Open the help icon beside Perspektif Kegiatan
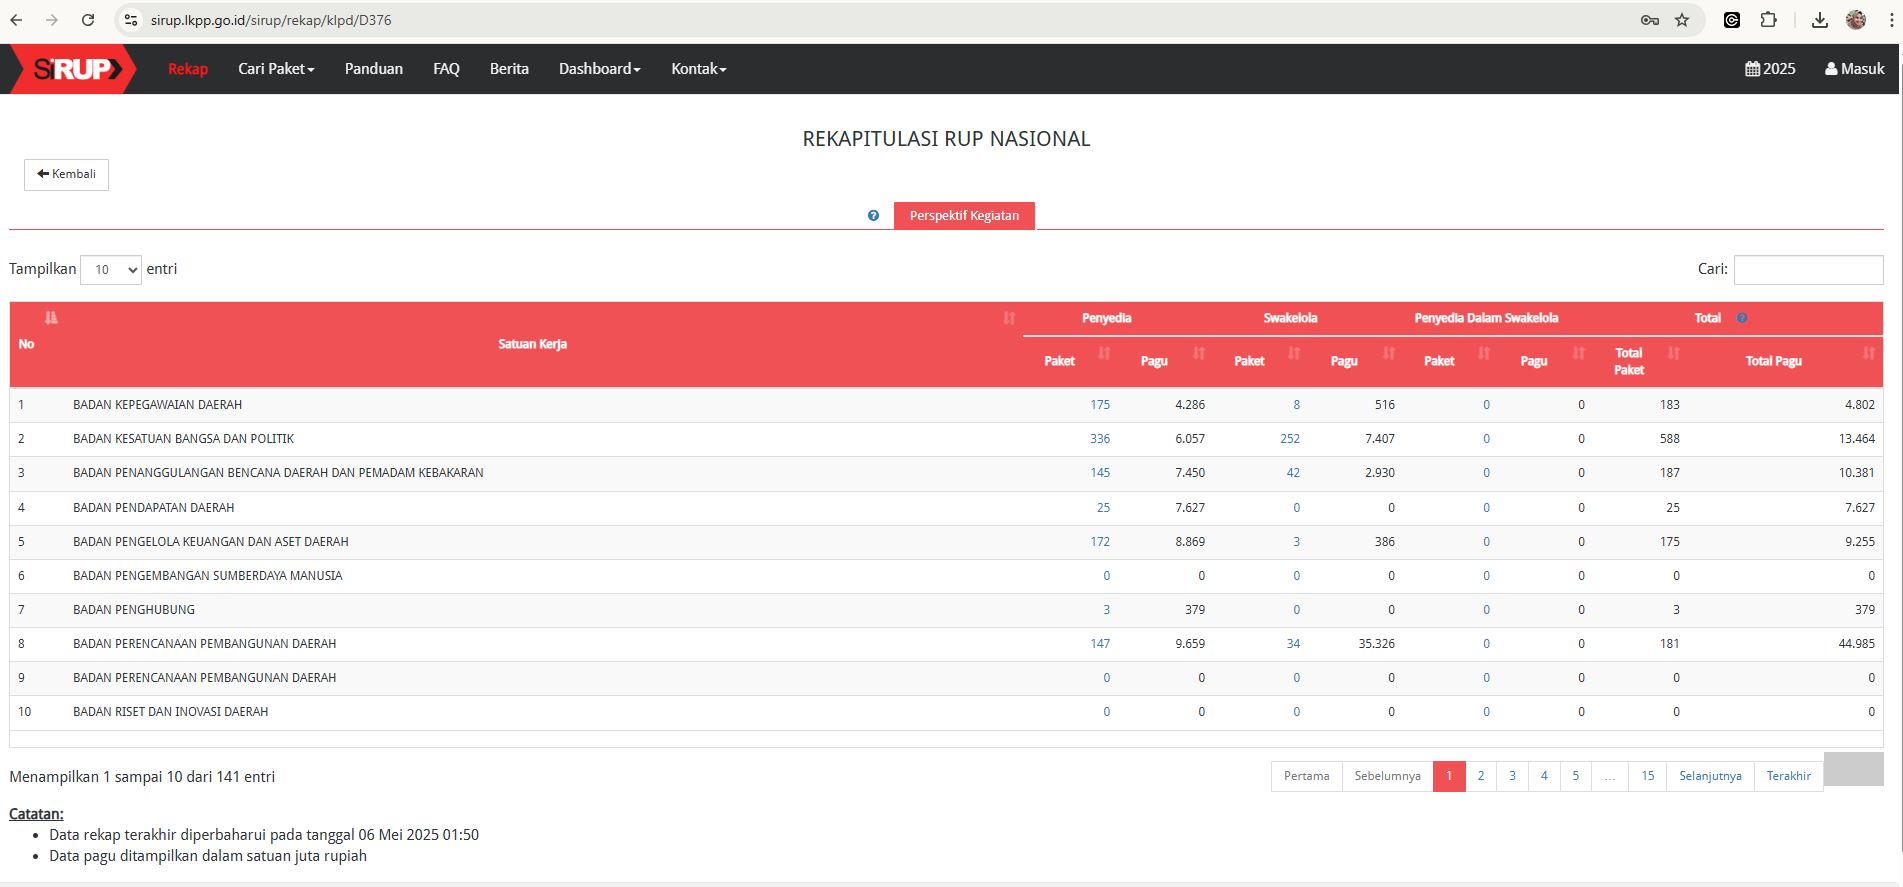Image resolution: width=1903 pixels, height=887 pixels. click(x=873, y=216)
